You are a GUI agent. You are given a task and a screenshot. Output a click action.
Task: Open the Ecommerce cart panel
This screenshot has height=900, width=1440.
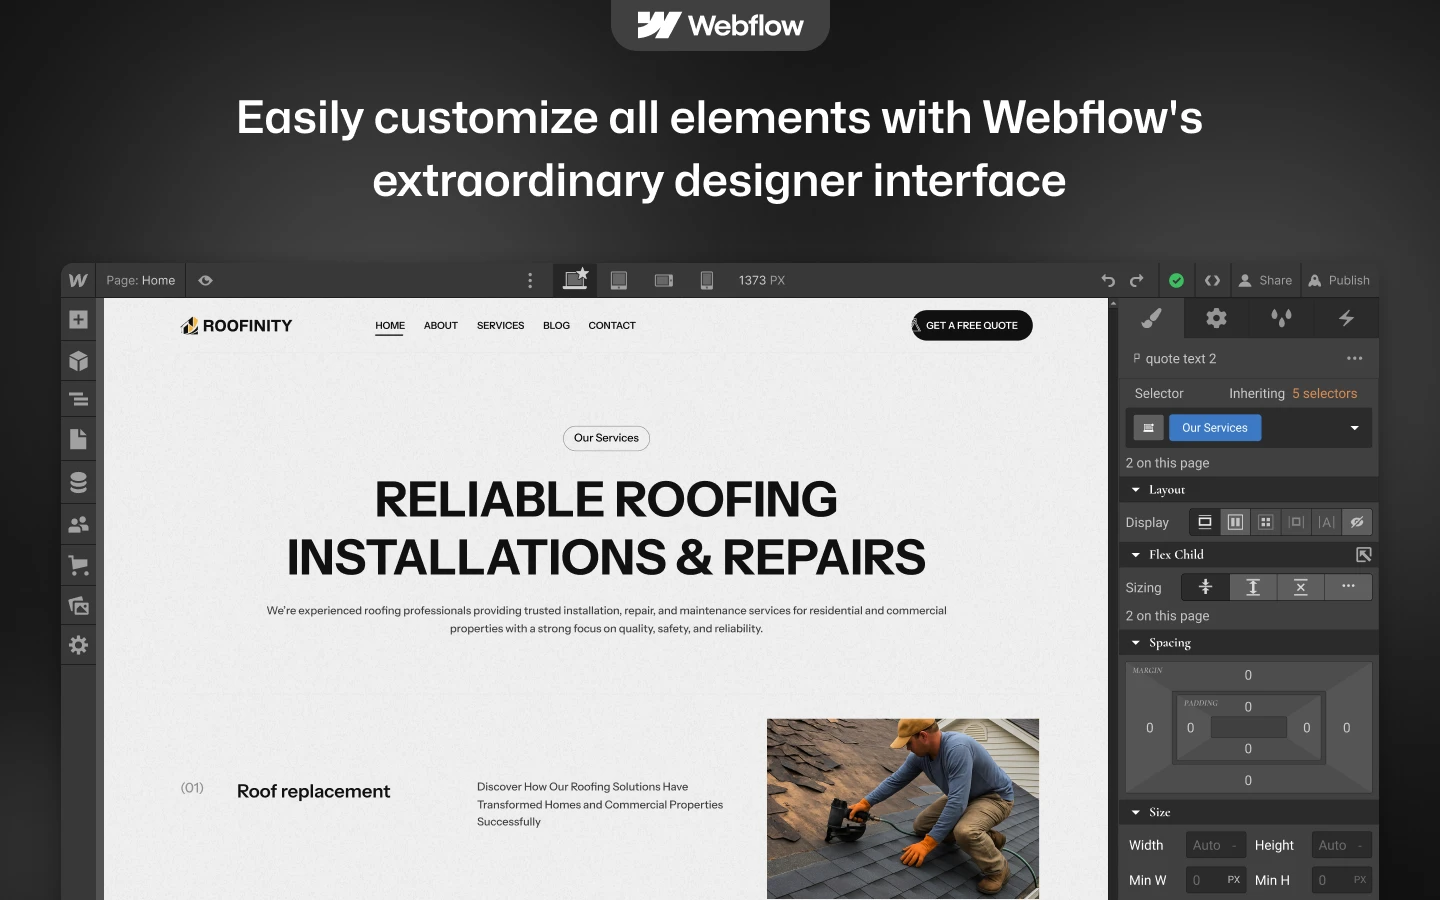[79, 565]
